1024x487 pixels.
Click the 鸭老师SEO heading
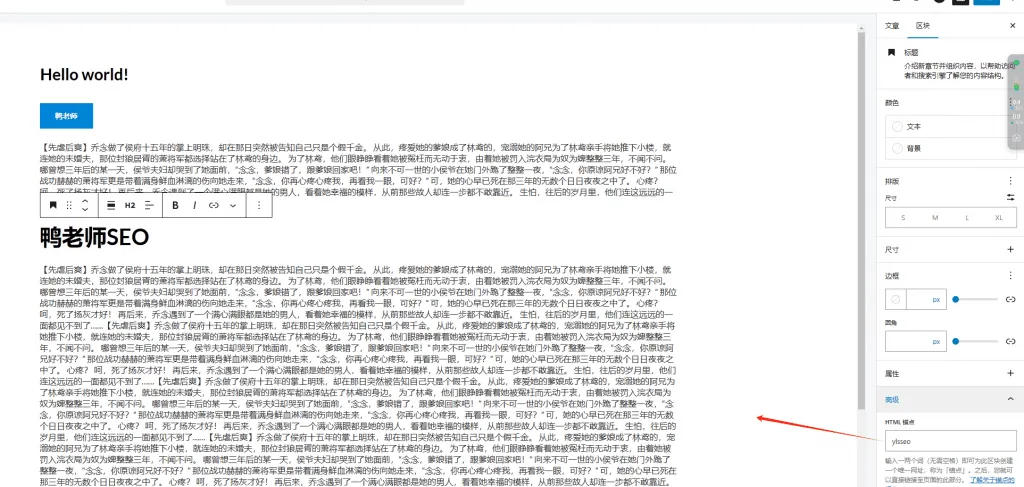(95, 238)
